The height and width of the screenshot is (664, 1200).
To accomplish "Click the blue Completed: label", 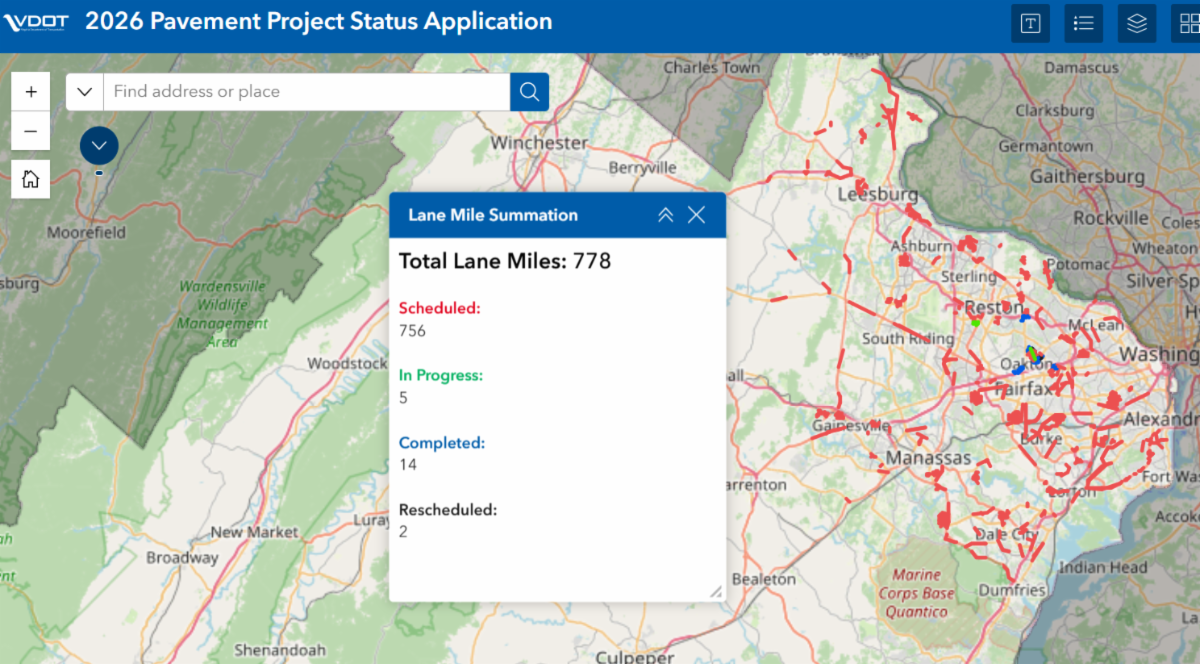I will tap(442, 442).
